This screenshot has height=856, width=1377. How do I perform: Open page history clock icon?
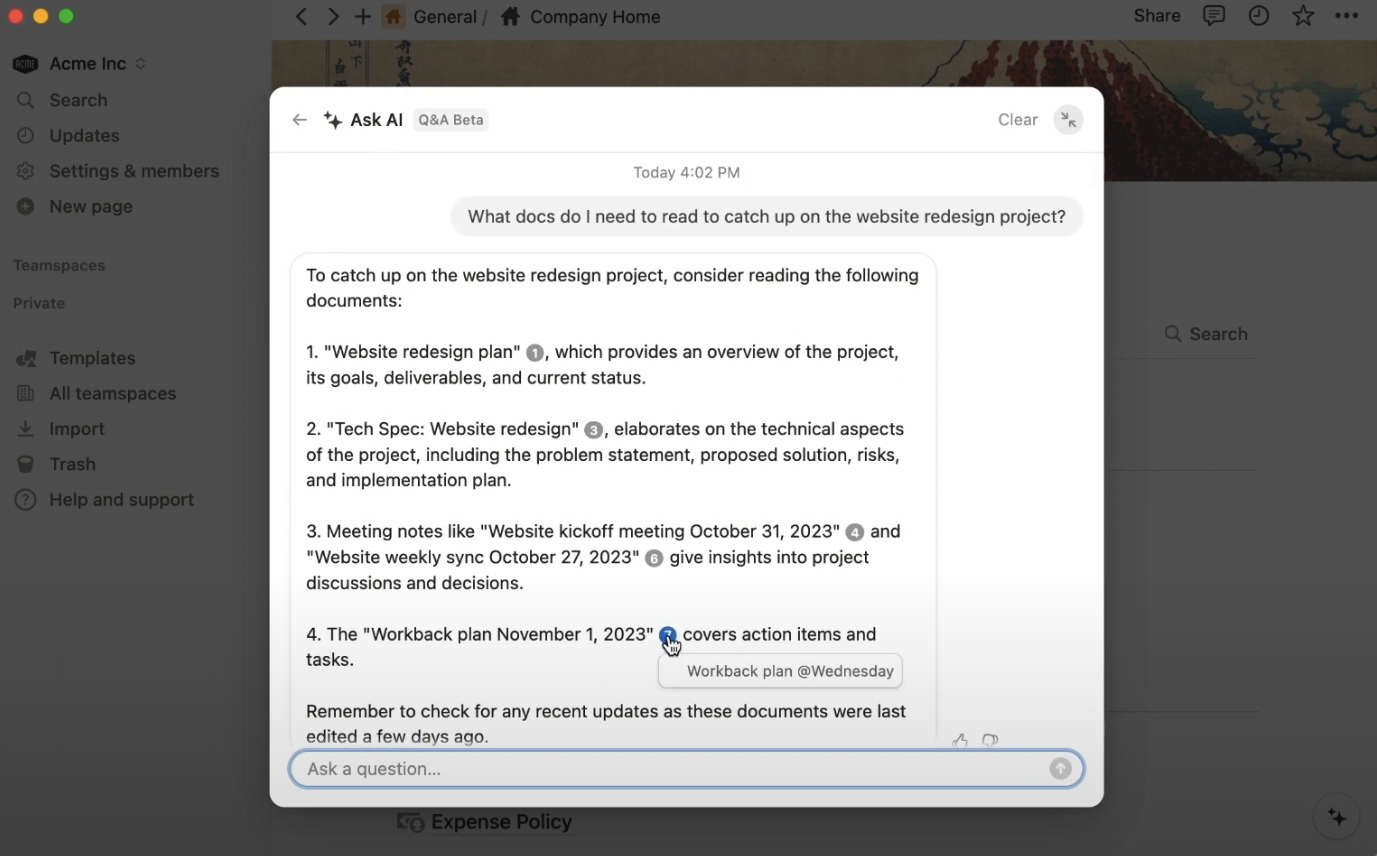[1258, 16]
